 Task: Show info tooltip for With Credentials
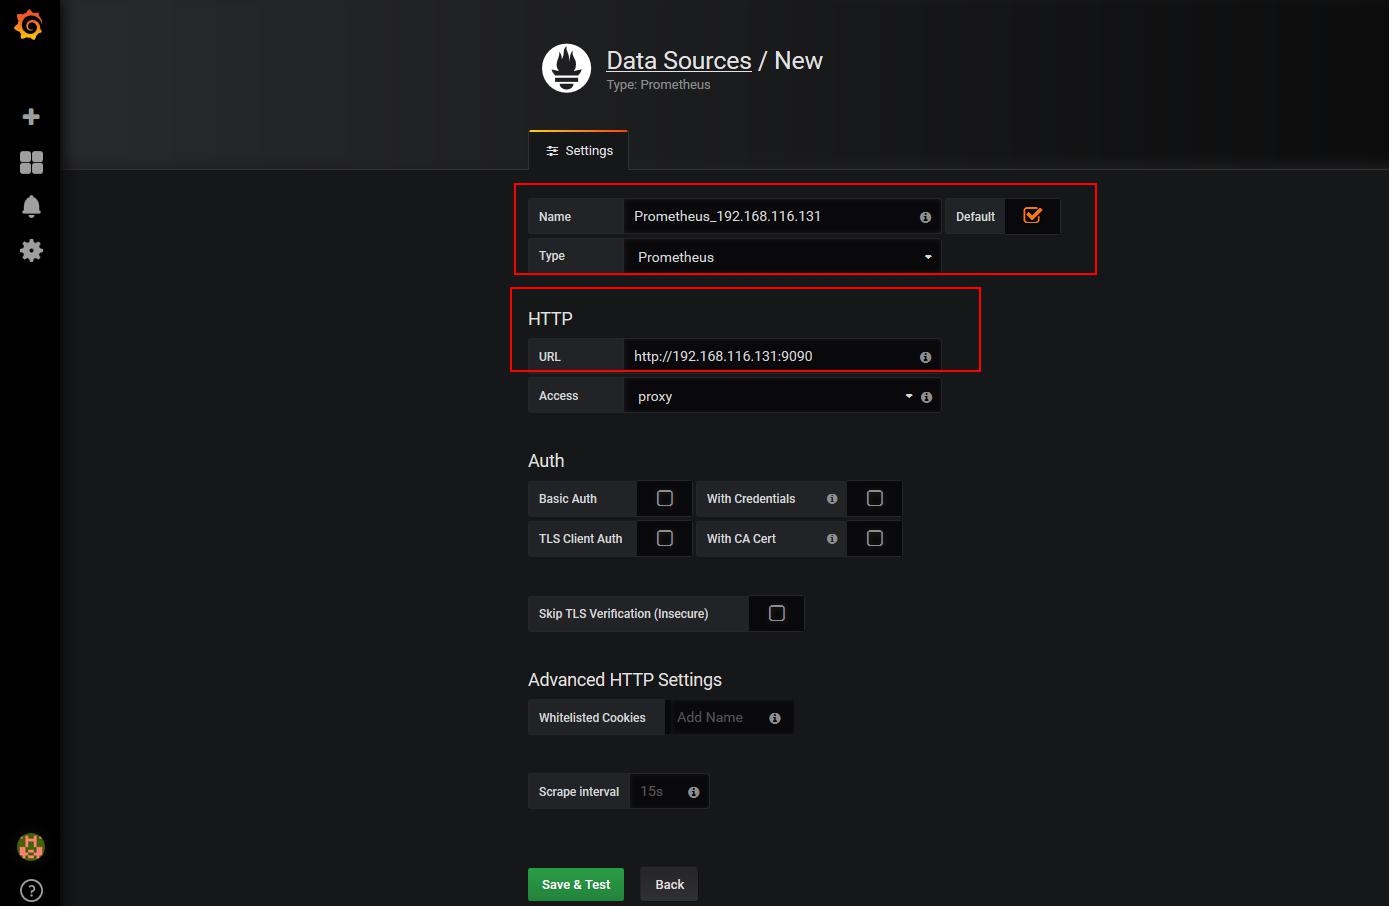click(x=832, y=498)
